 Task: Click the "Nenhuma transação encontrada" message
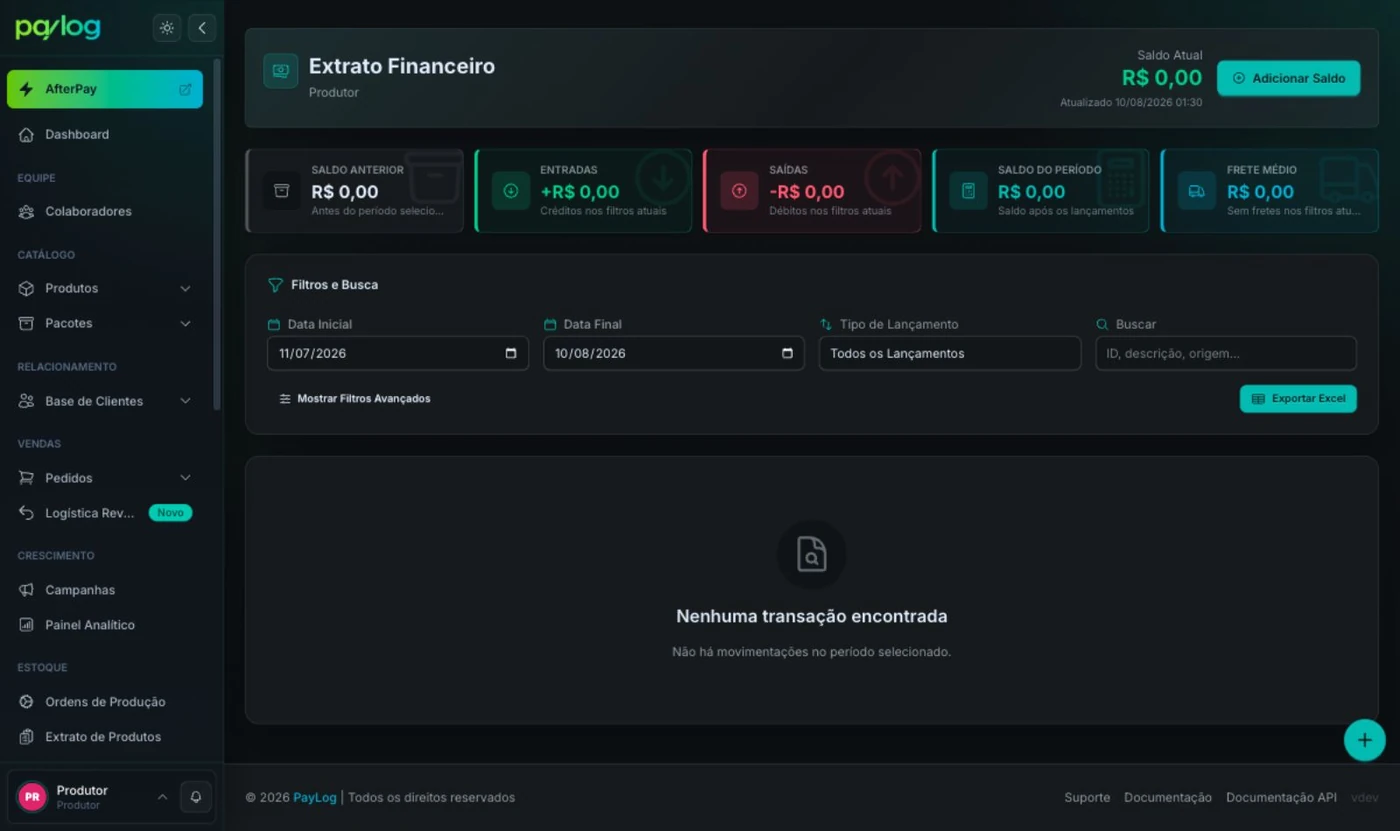click(x=812, y=616)
